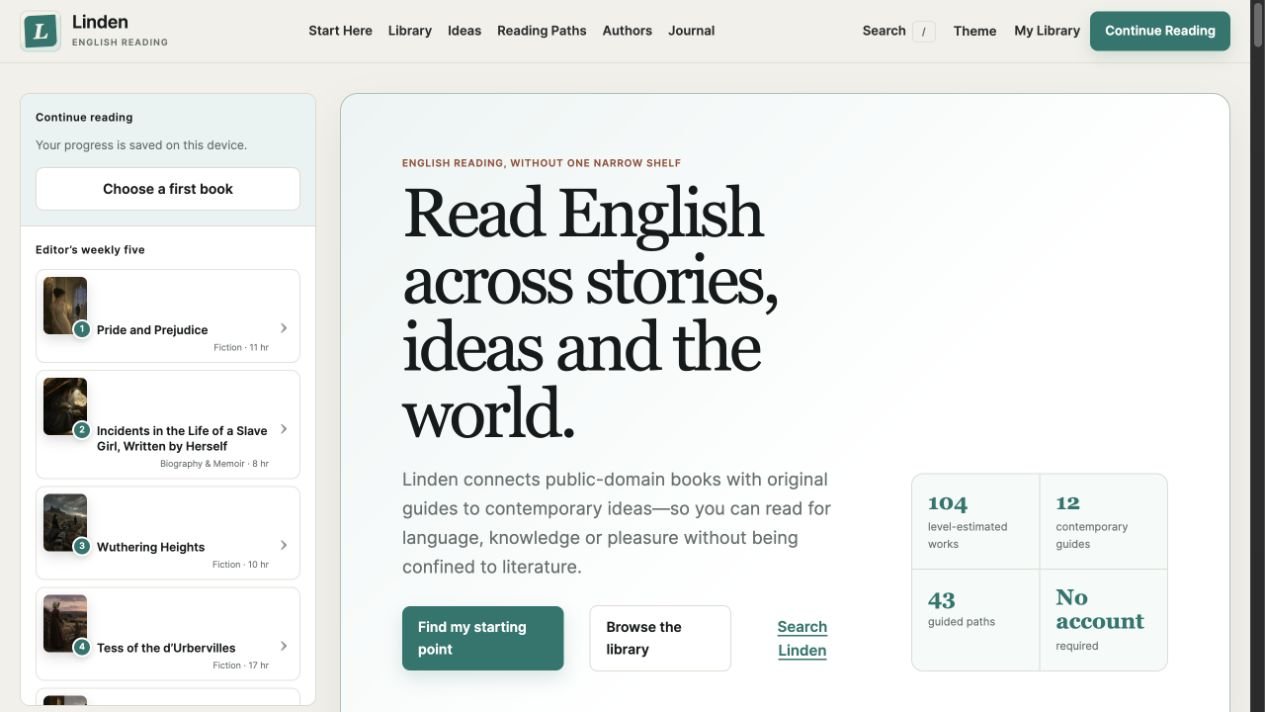1265x712 pixels.
Task: Click the number 2 rank badge
Action: pos(82,430)
